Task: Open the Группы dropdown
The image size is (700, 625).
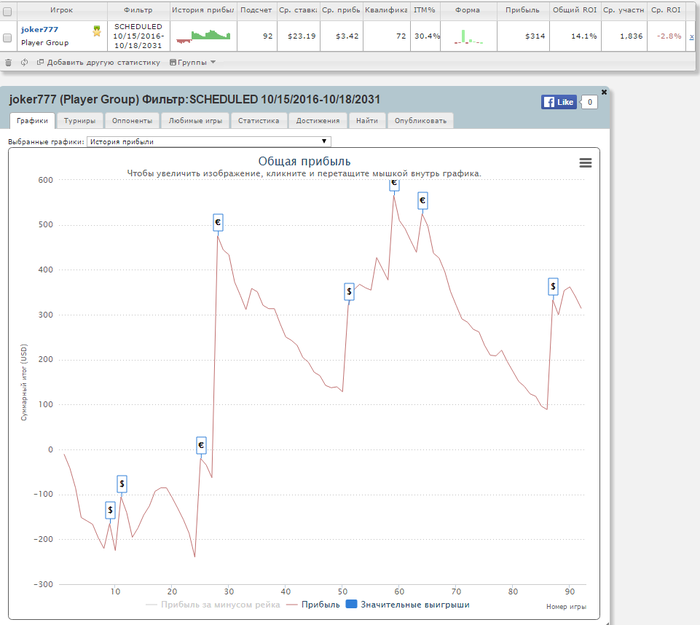Action: (x=192, y=62)
